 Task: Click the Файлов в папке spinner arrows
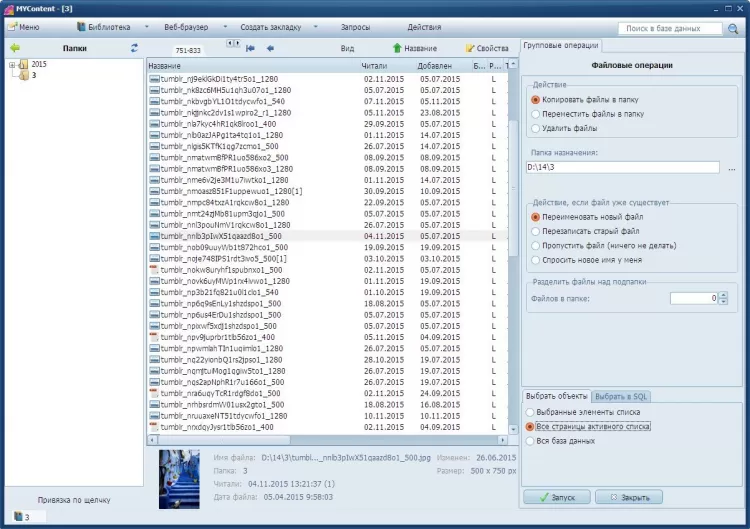(723, 298)
